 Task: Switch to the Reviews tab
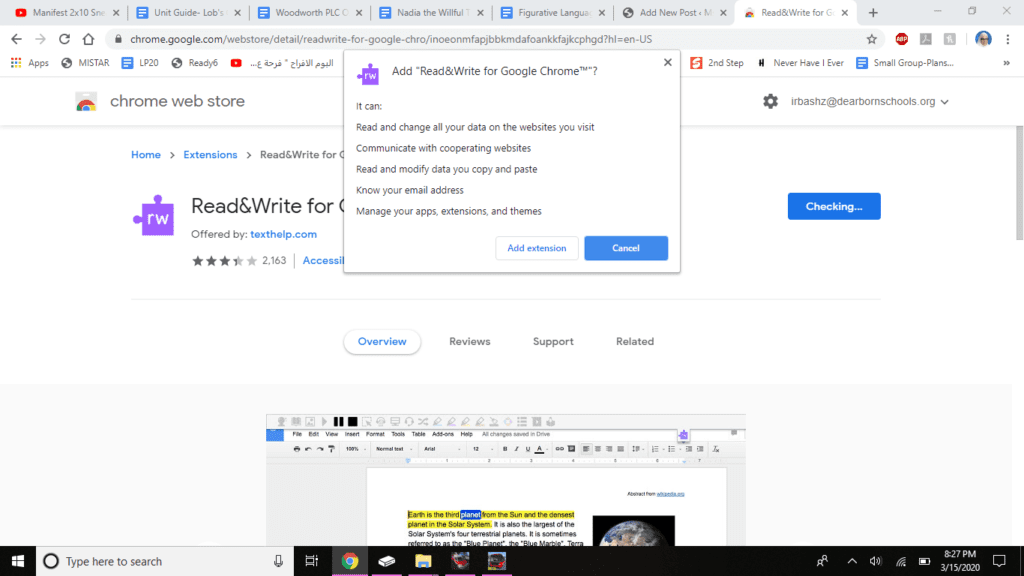point(470,342)
